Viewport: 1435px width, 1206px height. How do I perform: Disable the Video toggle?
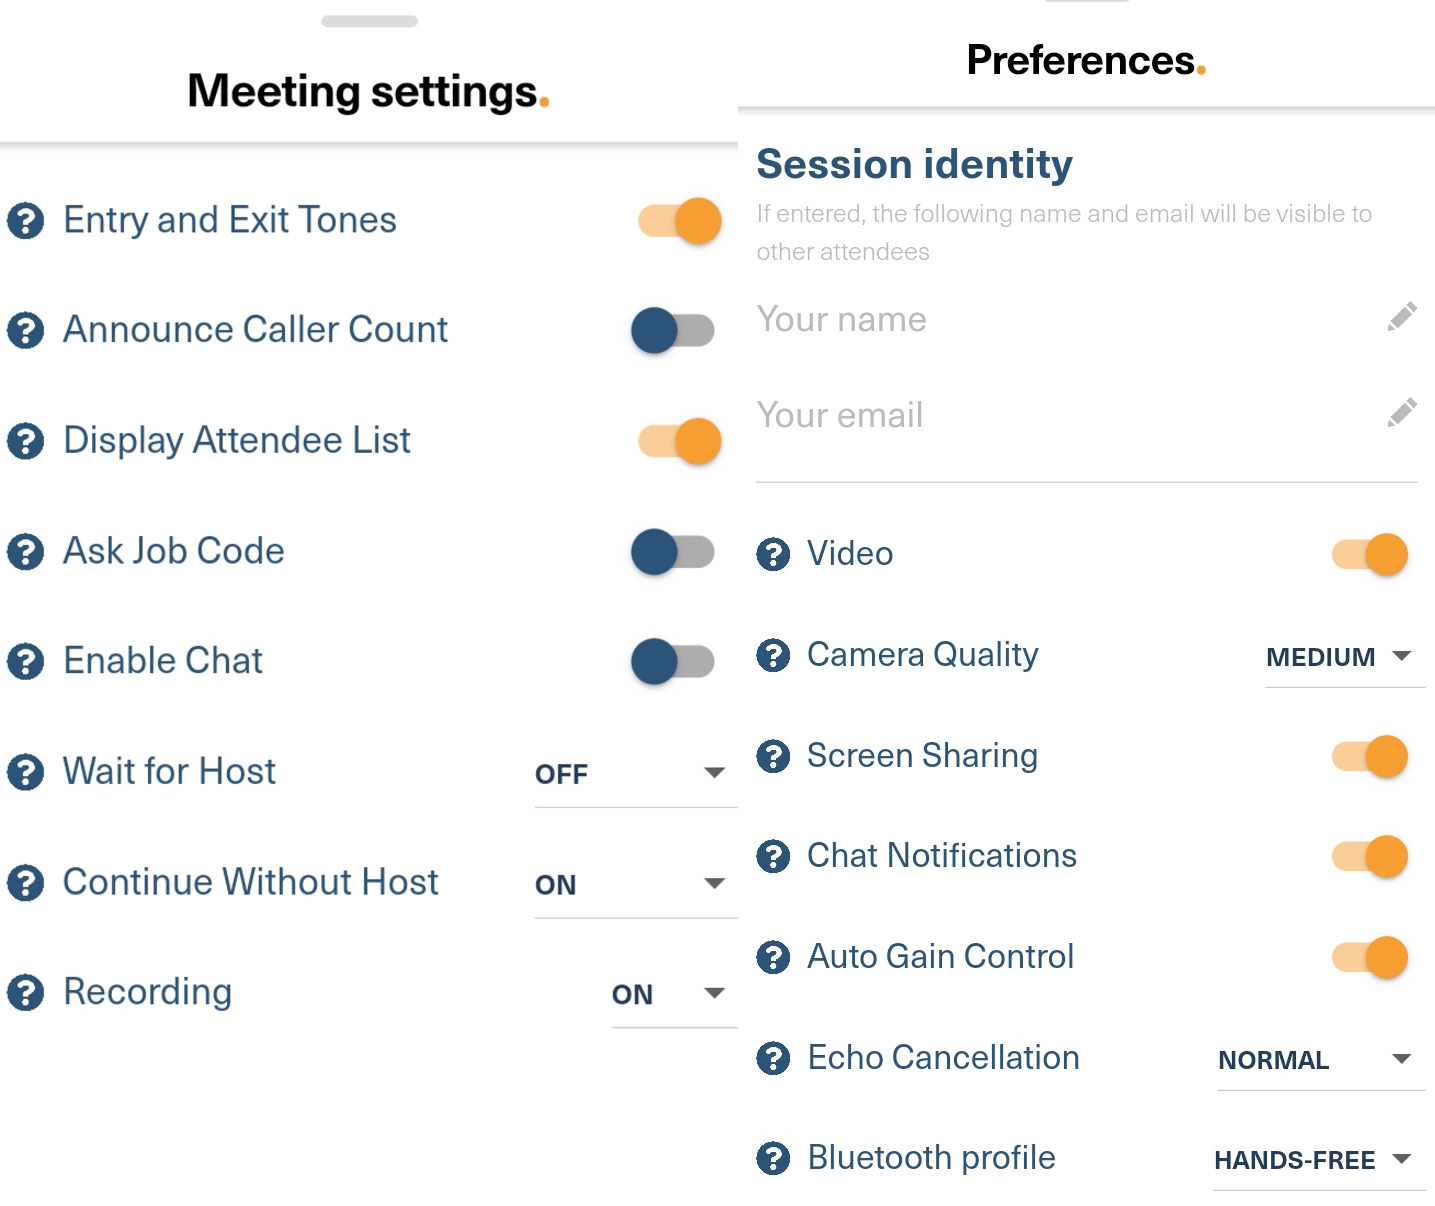(1370, 554)
